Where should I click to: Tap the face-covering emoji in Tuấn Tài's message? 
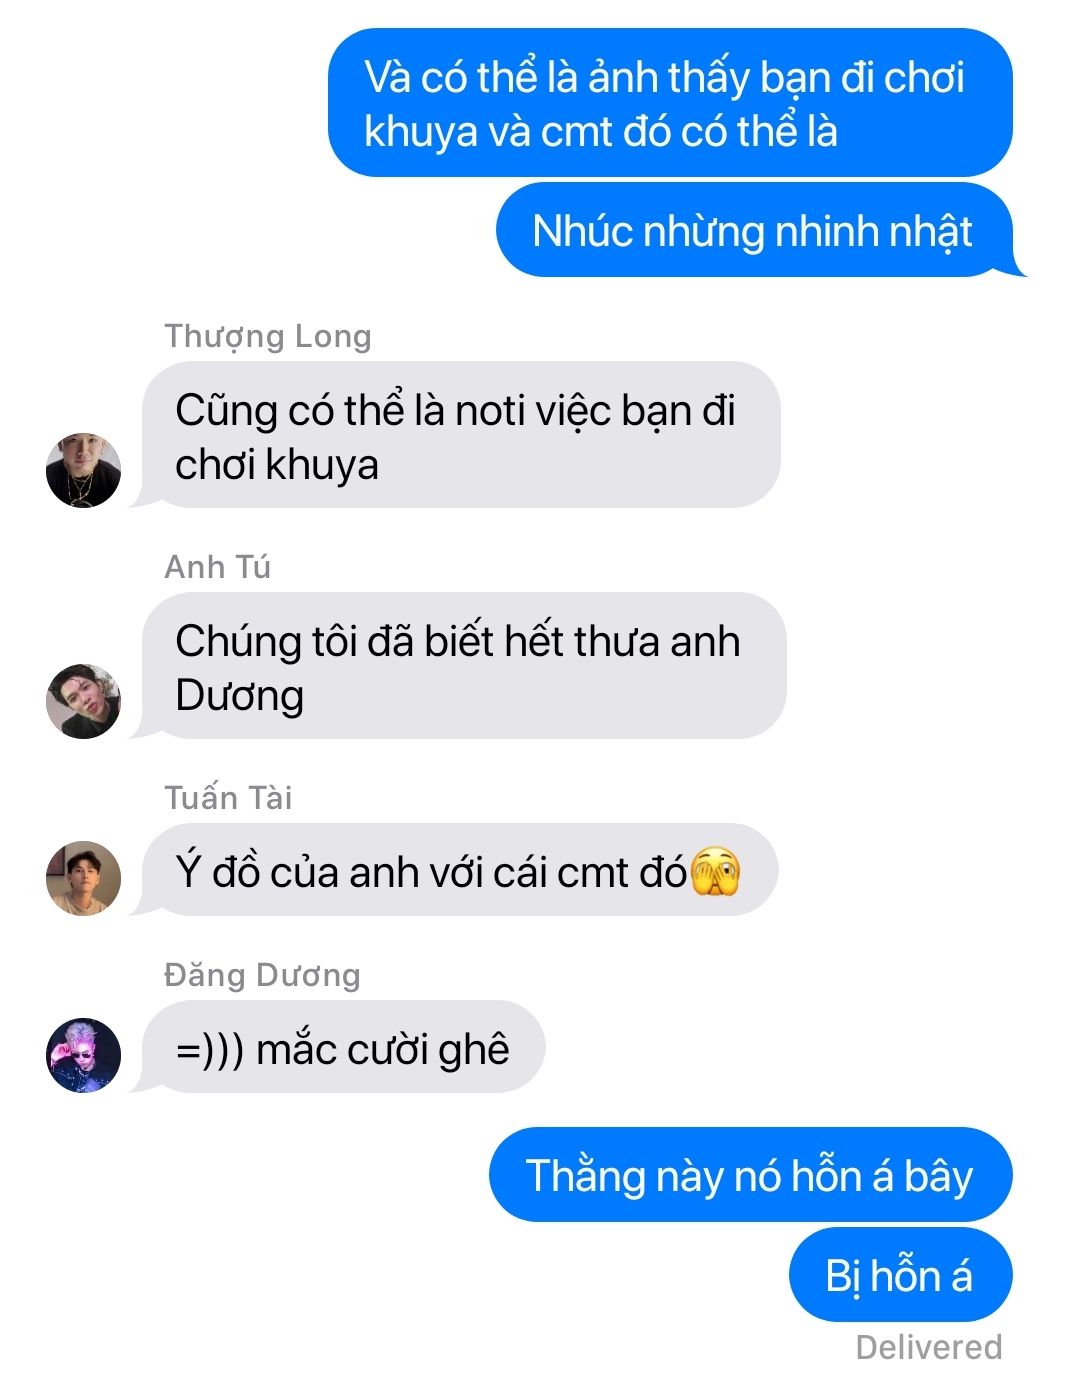pos(715,871)
